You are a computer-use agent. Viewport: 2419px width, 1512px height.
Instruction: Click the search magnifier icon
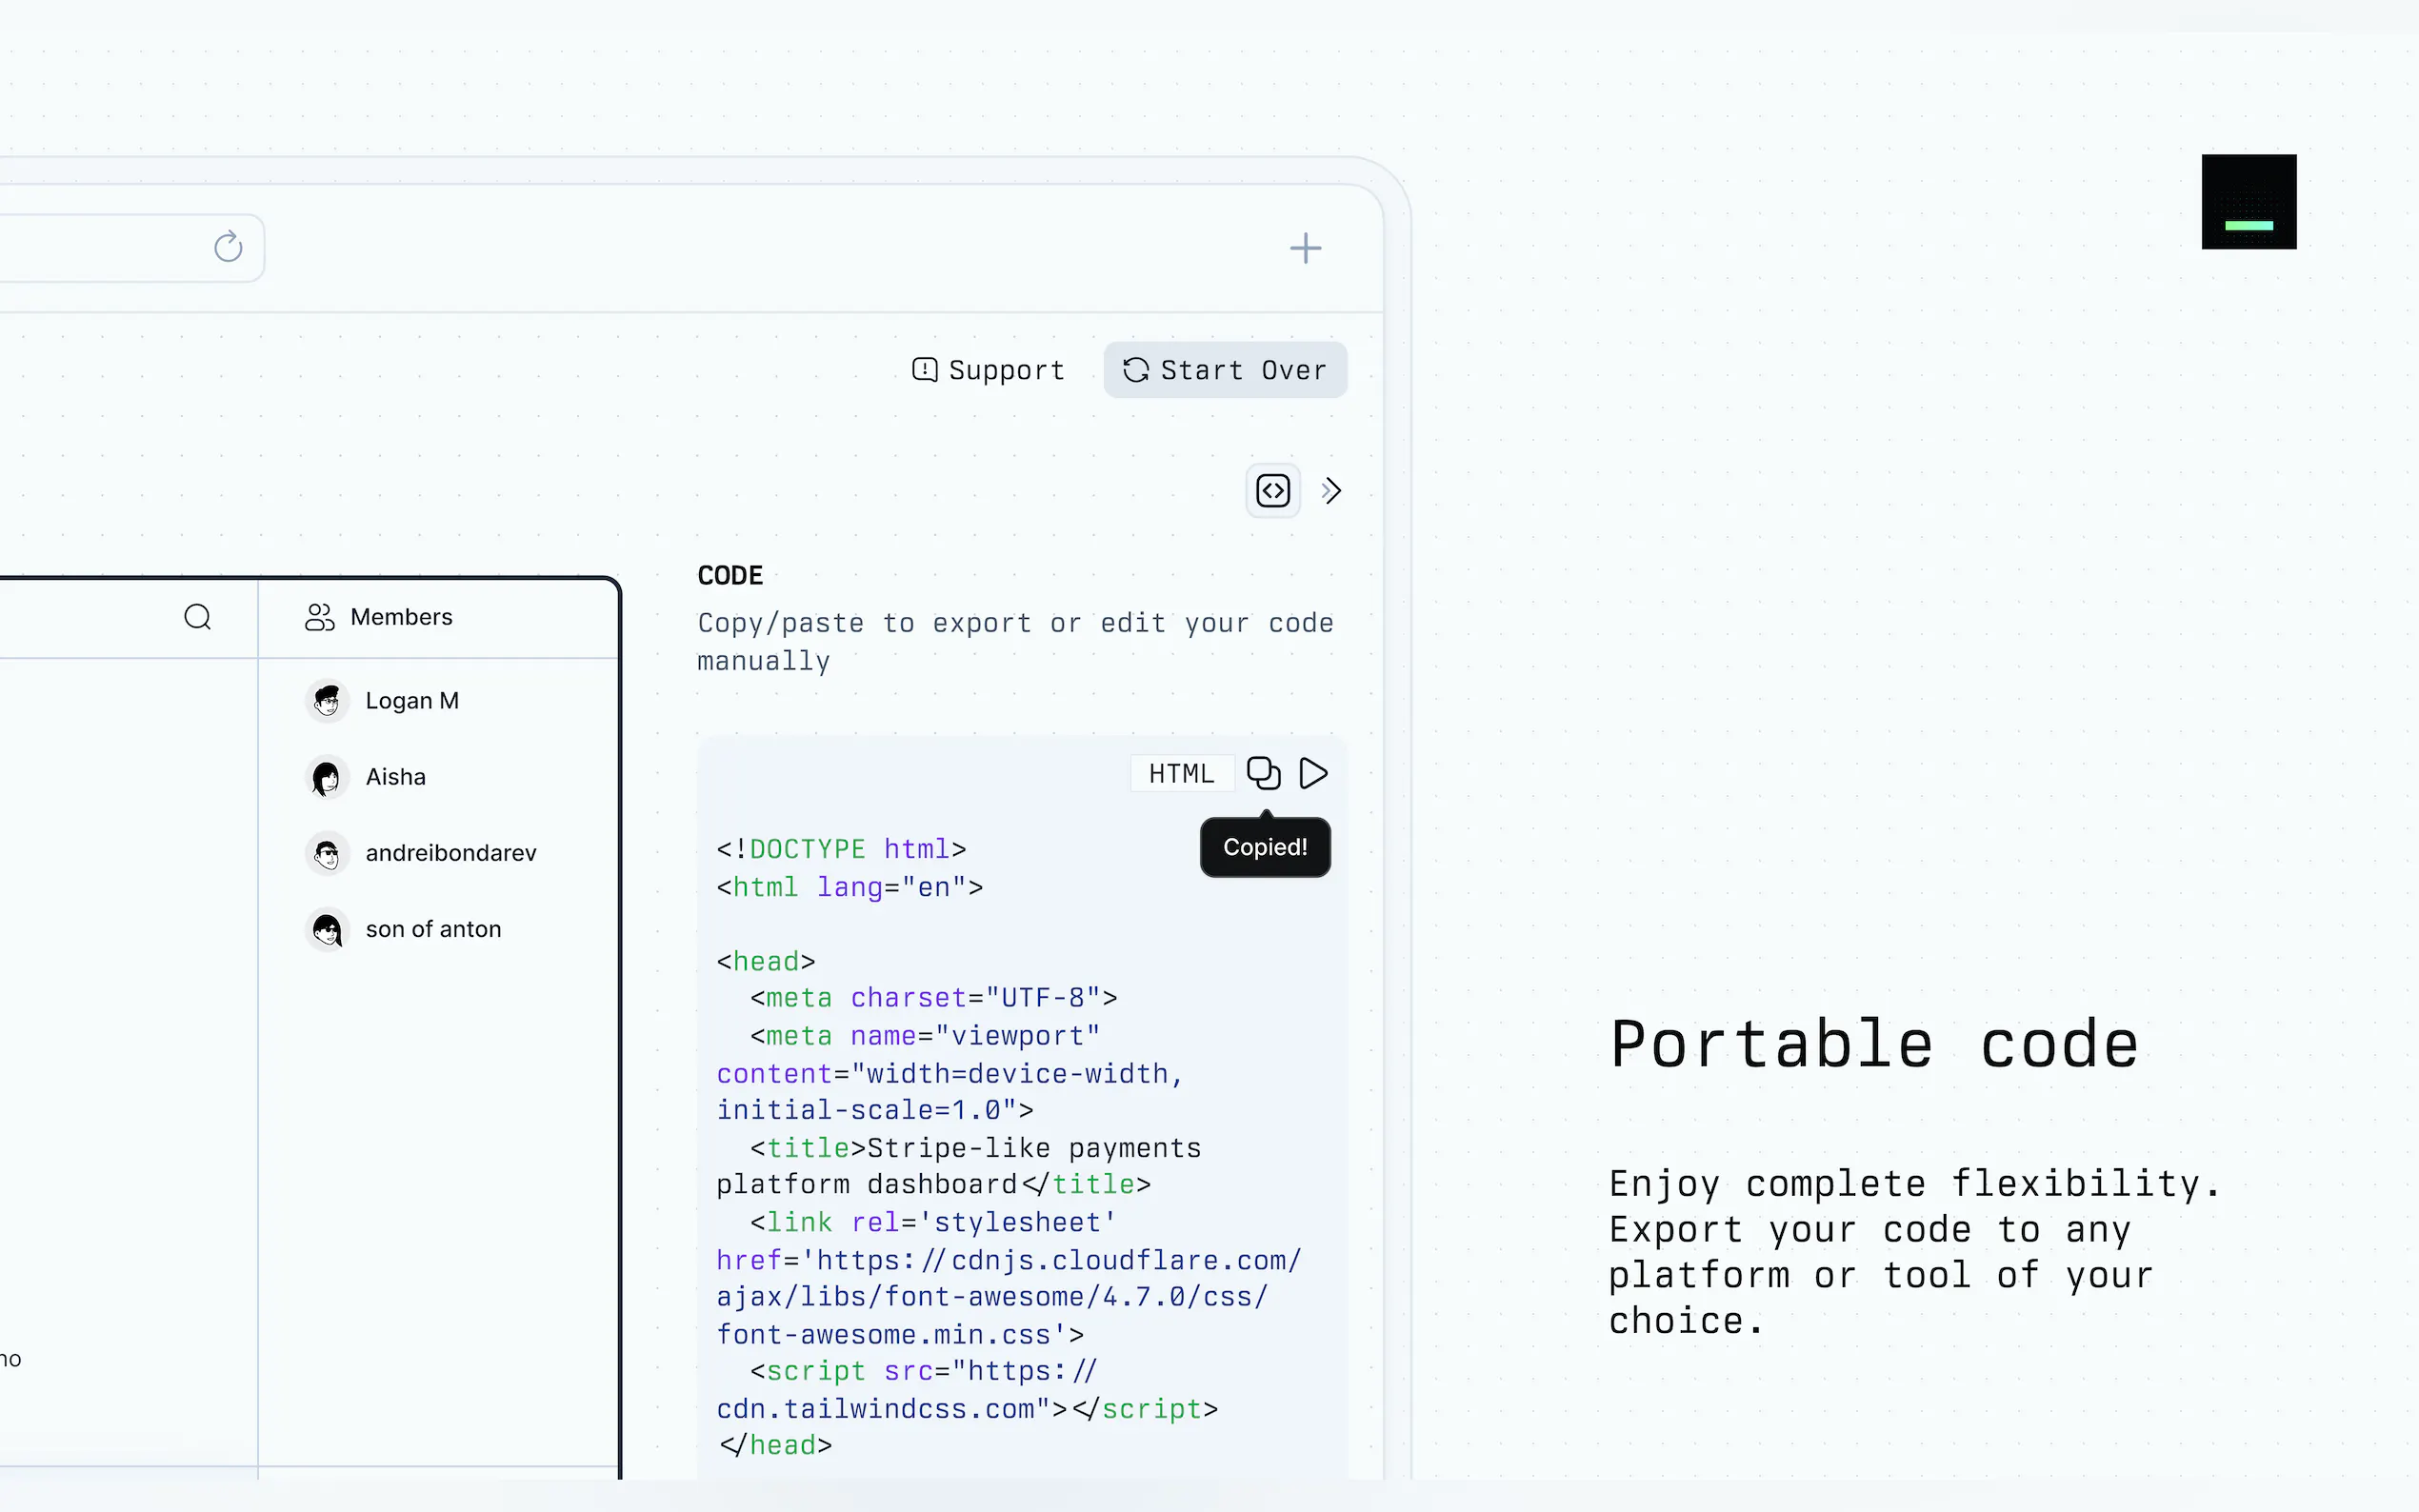pos(198,617)
